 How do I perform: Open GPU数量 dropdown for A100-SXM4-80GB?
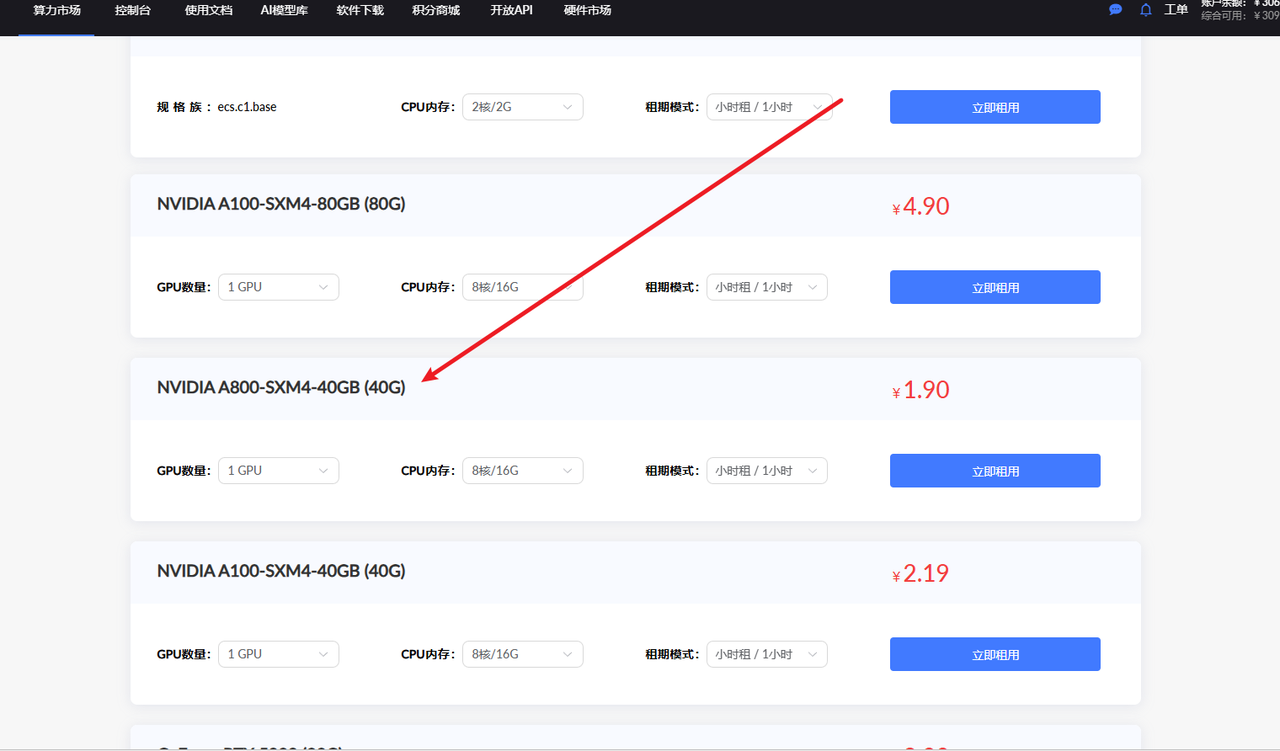click(278, 287)
